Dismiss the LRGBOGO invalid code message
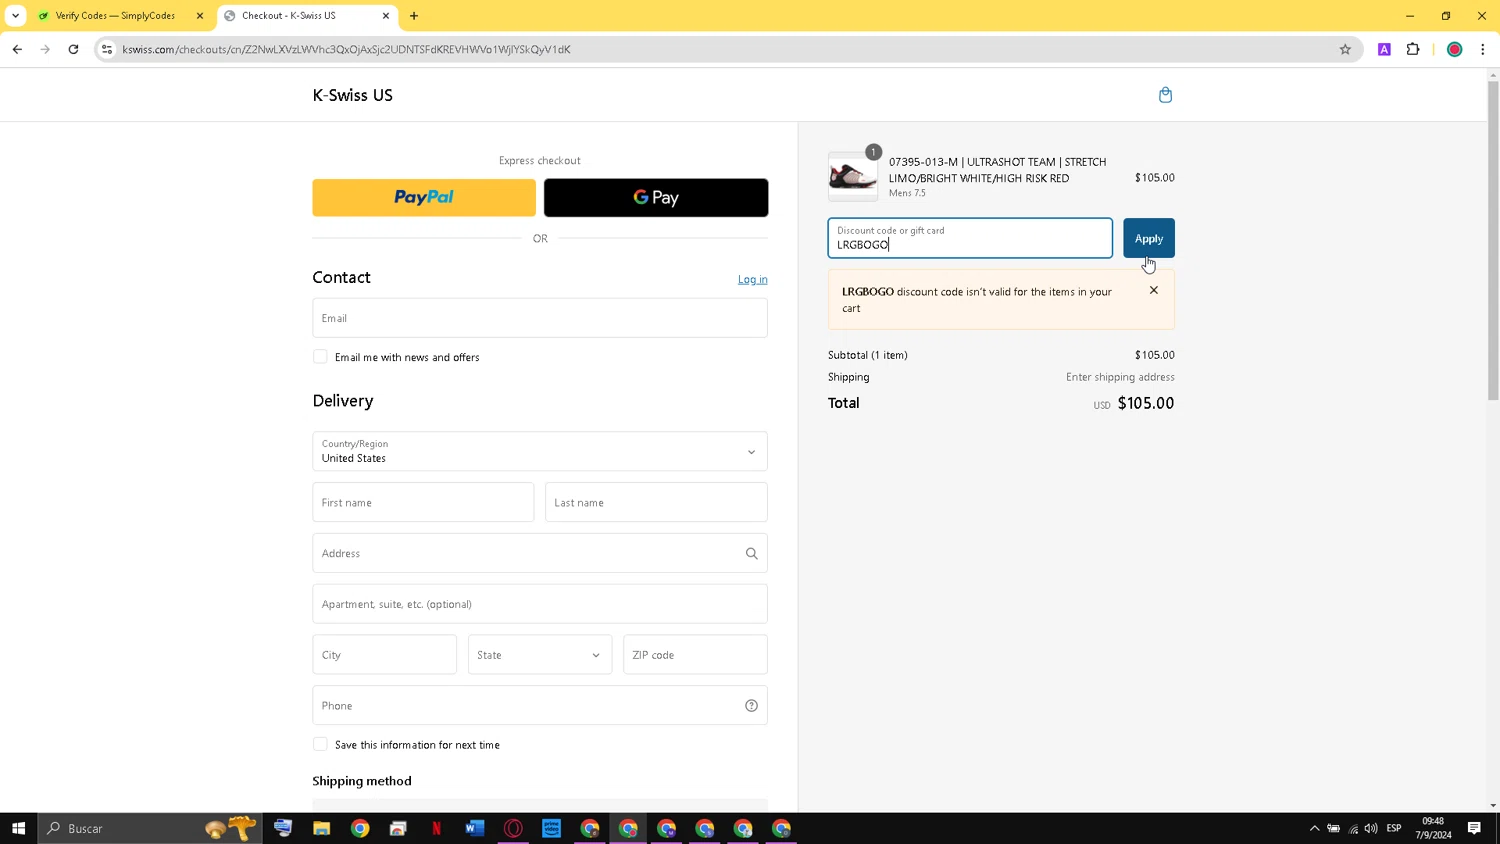The width and height of the screenshot is (1500, 844). pos(1154,290)
